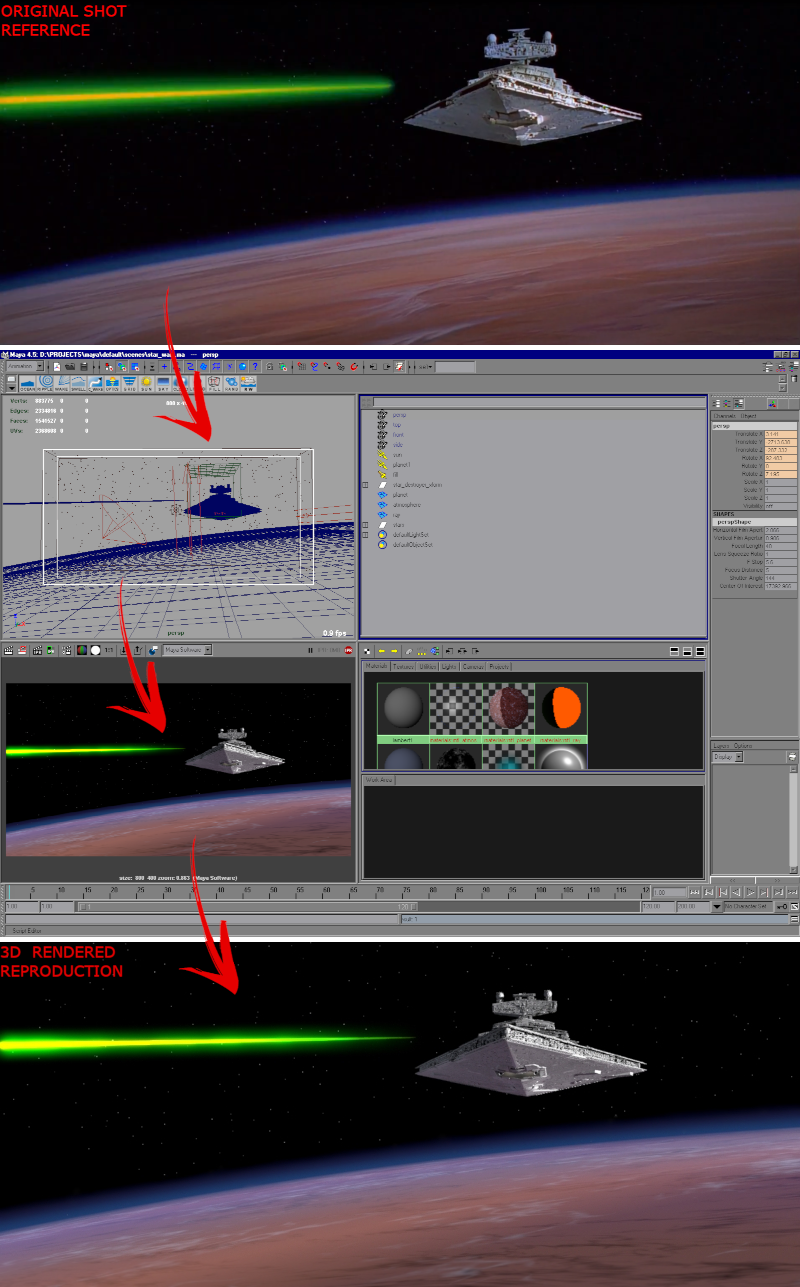Switch to Lights tab in Hypershade
This screenshot has height=1287, width=800.
click(449, 666)
